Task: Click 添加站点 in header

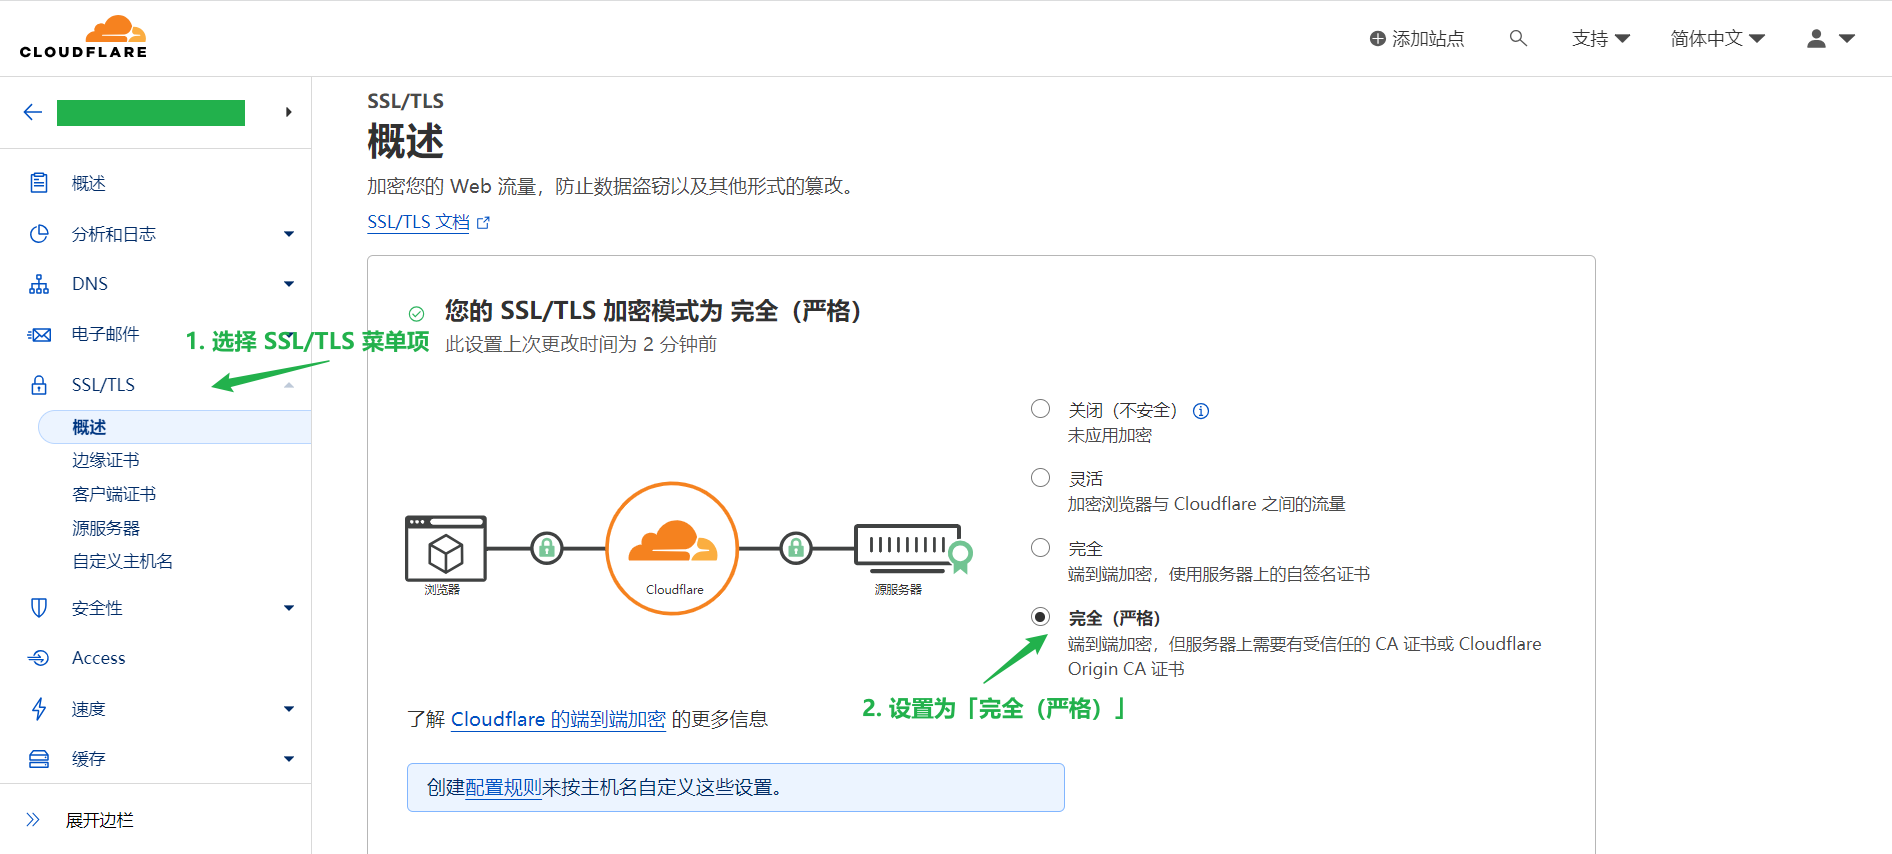Action: point(1428,39)
